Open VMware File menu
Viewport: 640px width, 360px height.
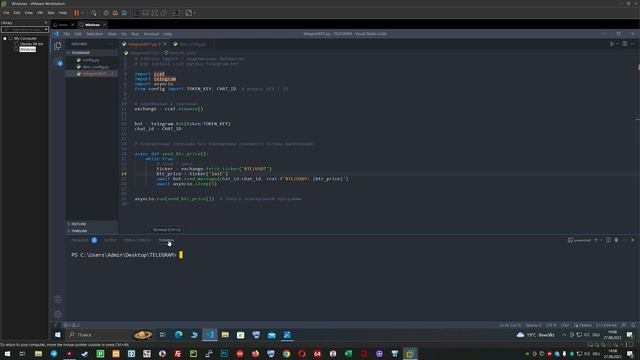(x=6, y=13)
